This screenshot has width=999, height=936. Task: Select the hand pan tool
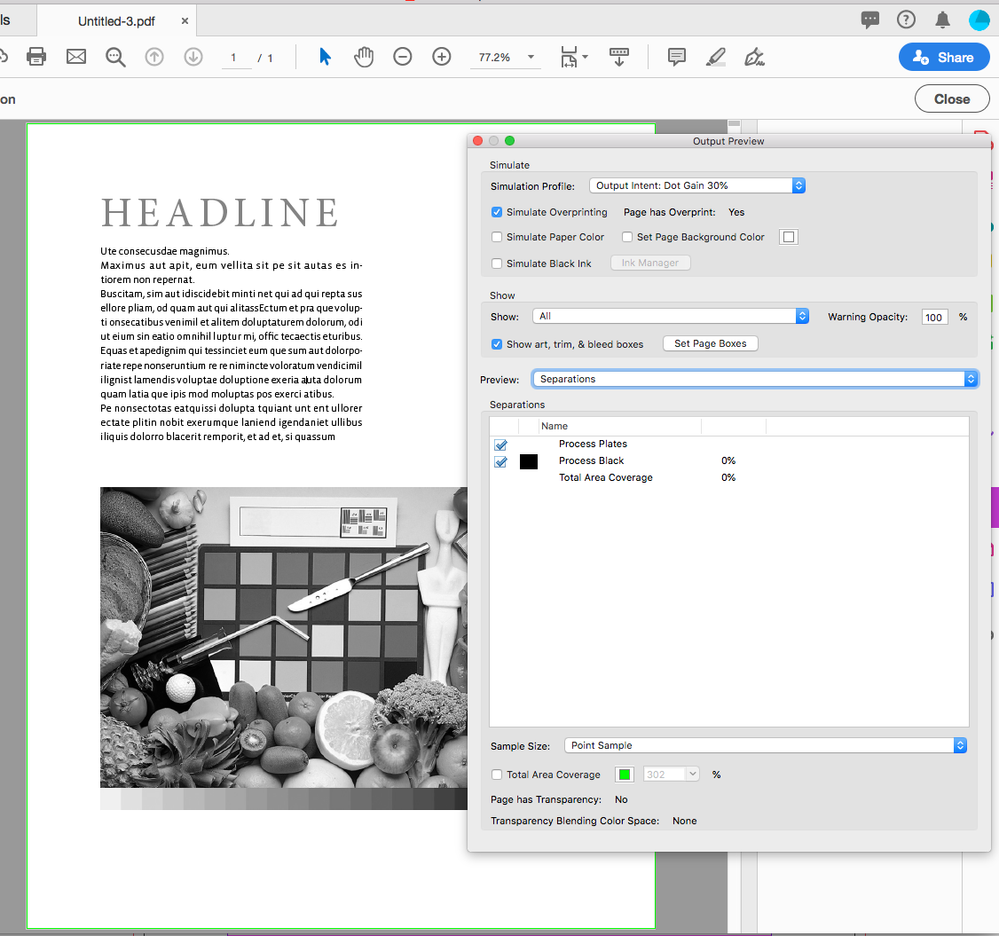[x=364, y=57]
